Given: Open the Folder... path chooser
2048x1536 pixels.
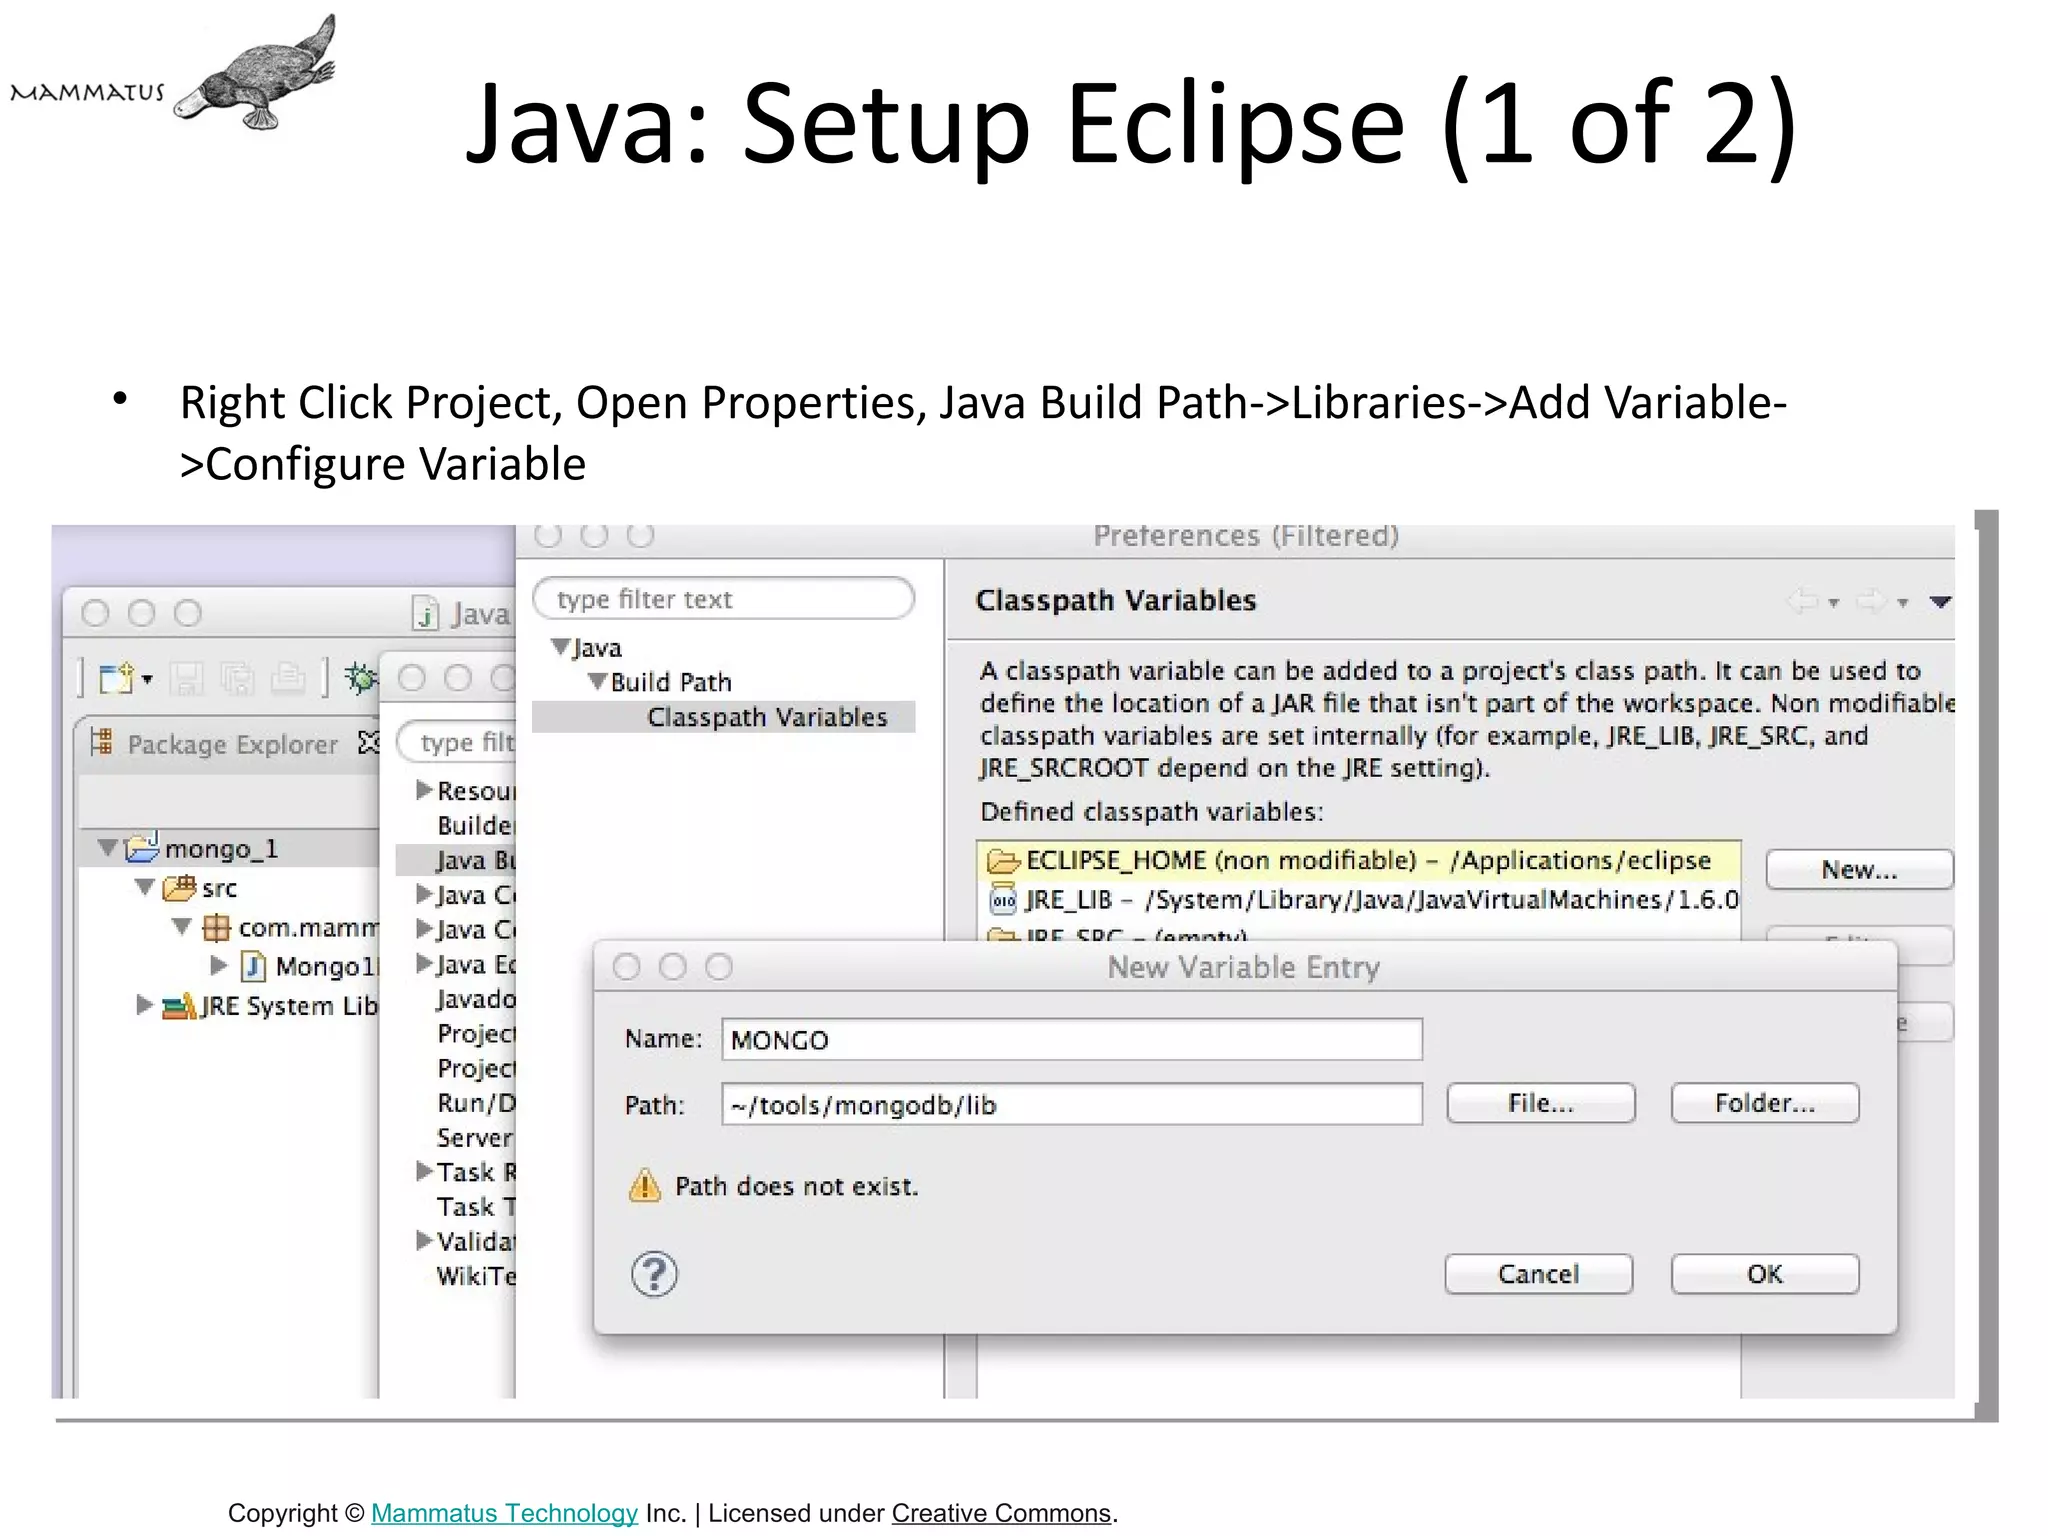Looking at the screenshot, I should [x=1765, y=1103].
